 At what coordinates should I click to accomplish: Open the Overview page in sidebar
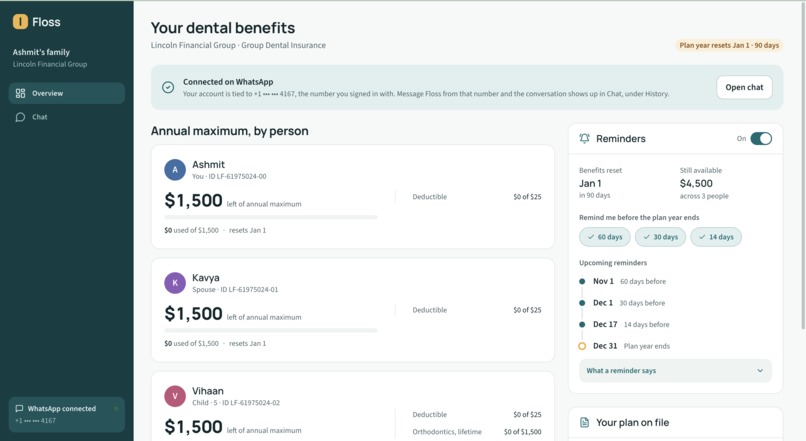point(67,93)
